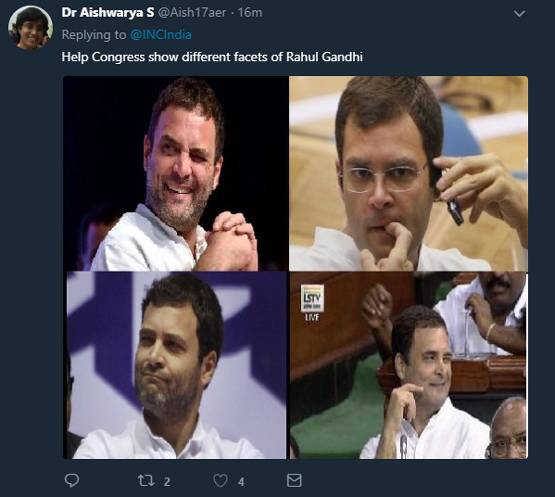This screenshot has width=555, height=497.
Task: Open Dr Aishwarya S profile avatar
Action: [30, 28]
